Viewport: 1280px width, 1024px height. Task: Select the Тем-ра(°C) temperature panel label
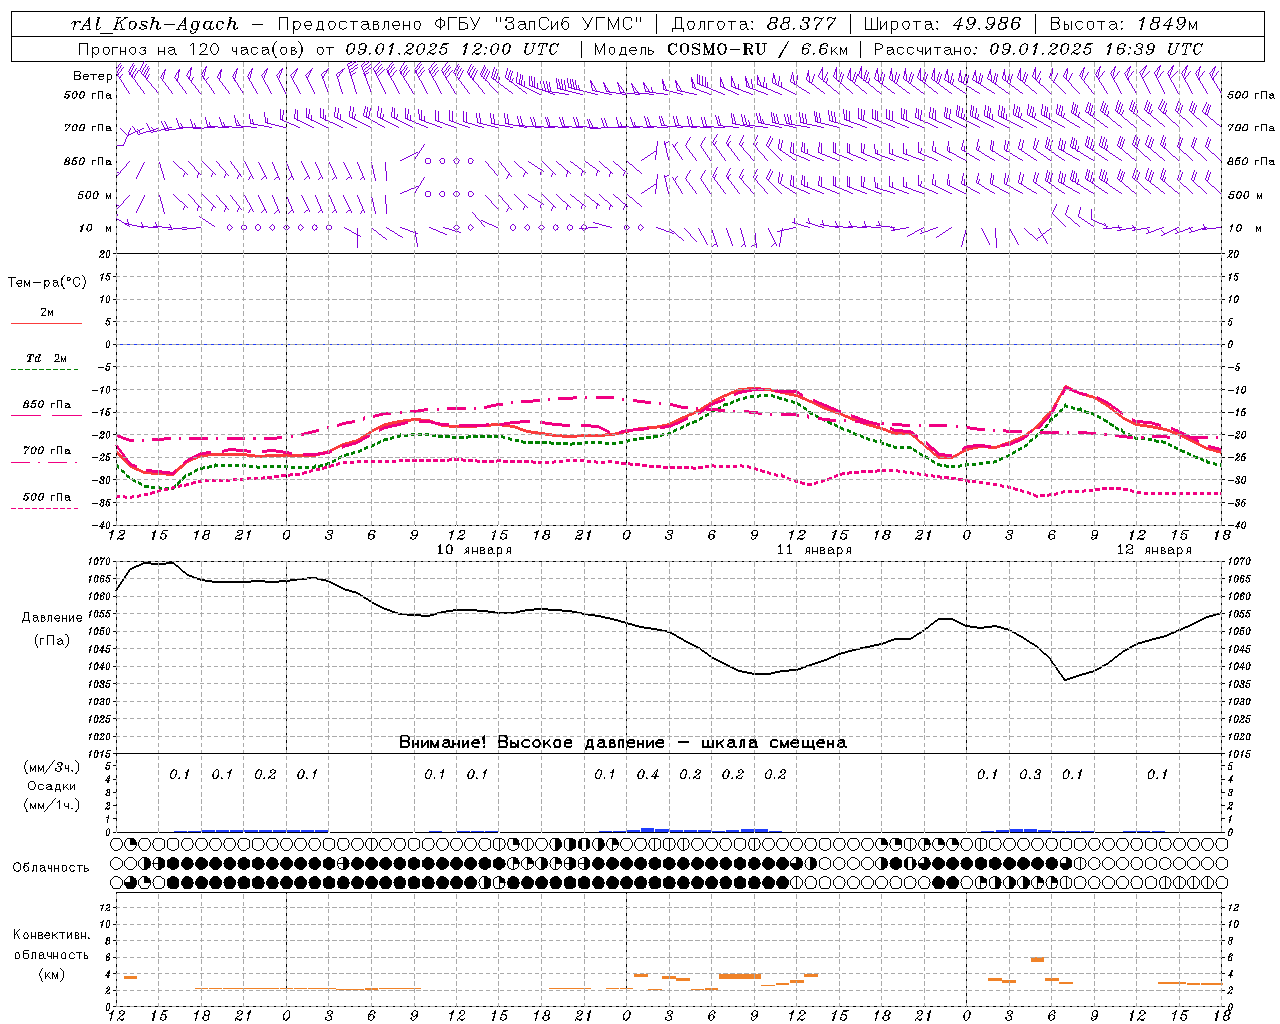47,283
